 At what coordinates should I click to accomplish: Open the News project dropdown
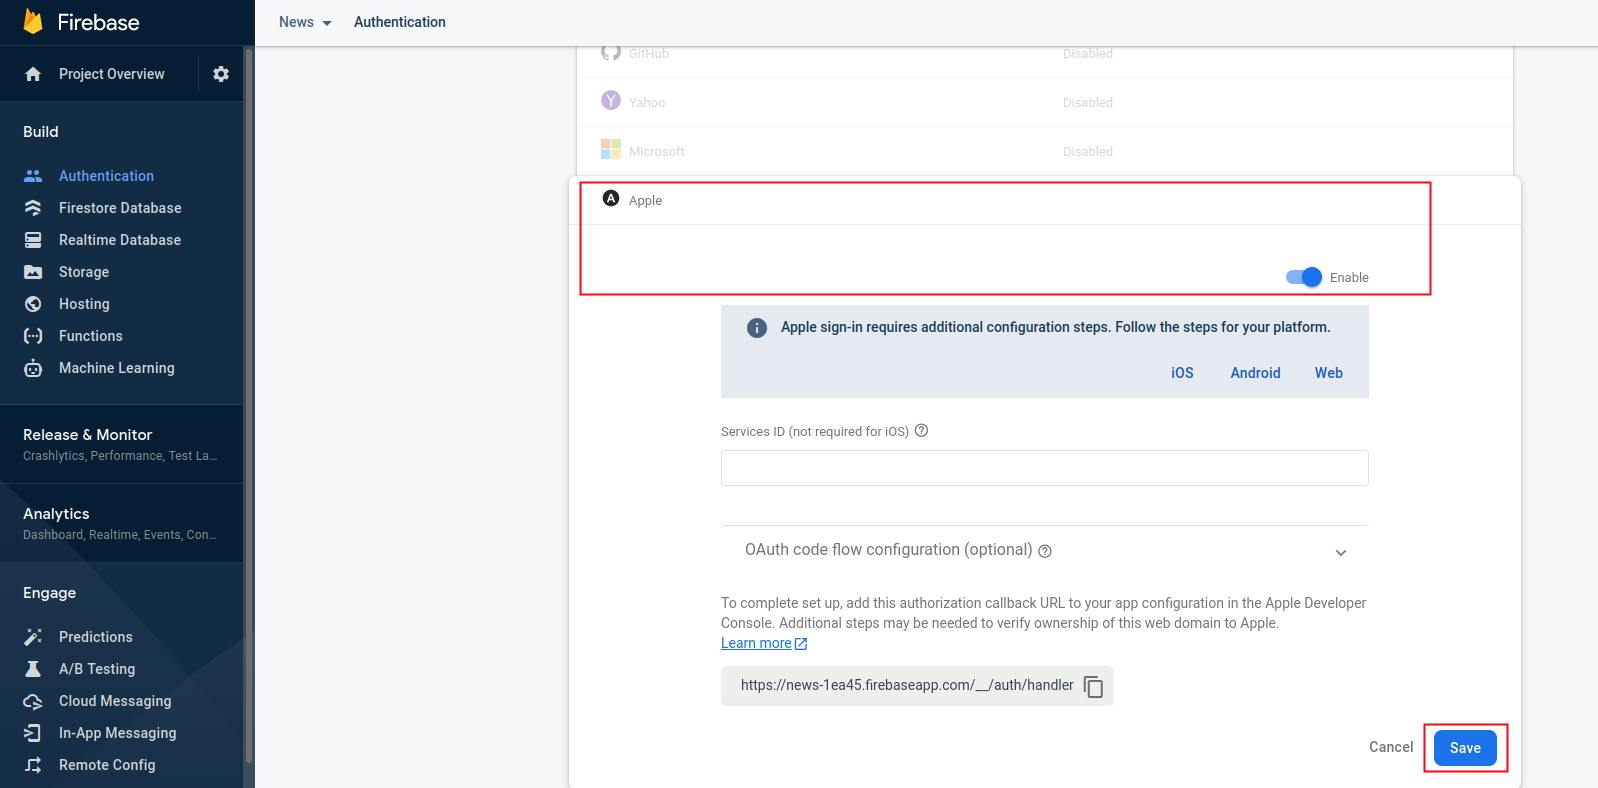tap(305, 22)
